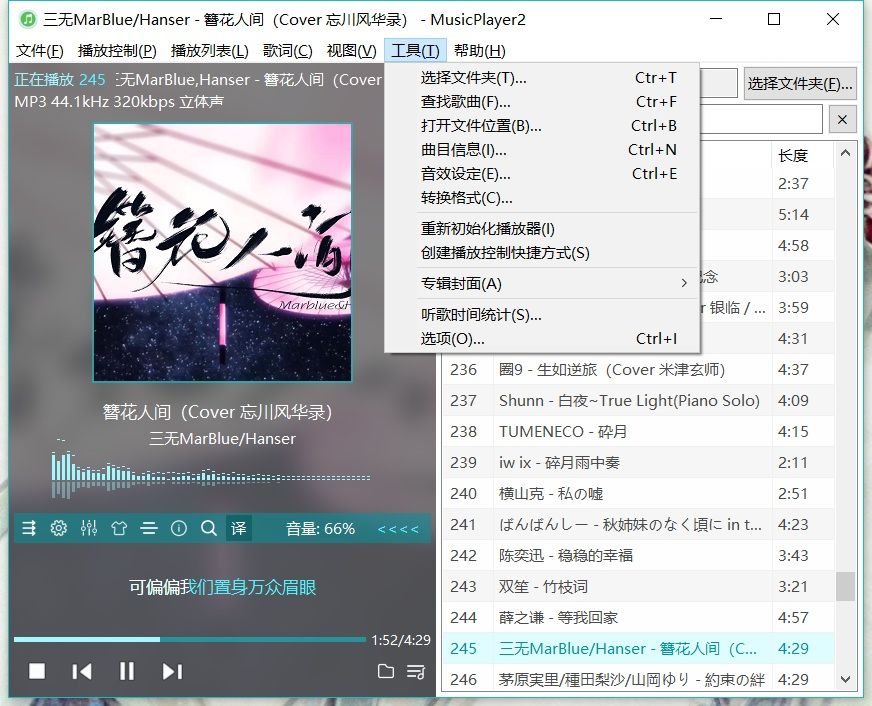Open the 播放列表(L) menu
The height and width of the screenshot is (706, 872).
click(210, 51)
